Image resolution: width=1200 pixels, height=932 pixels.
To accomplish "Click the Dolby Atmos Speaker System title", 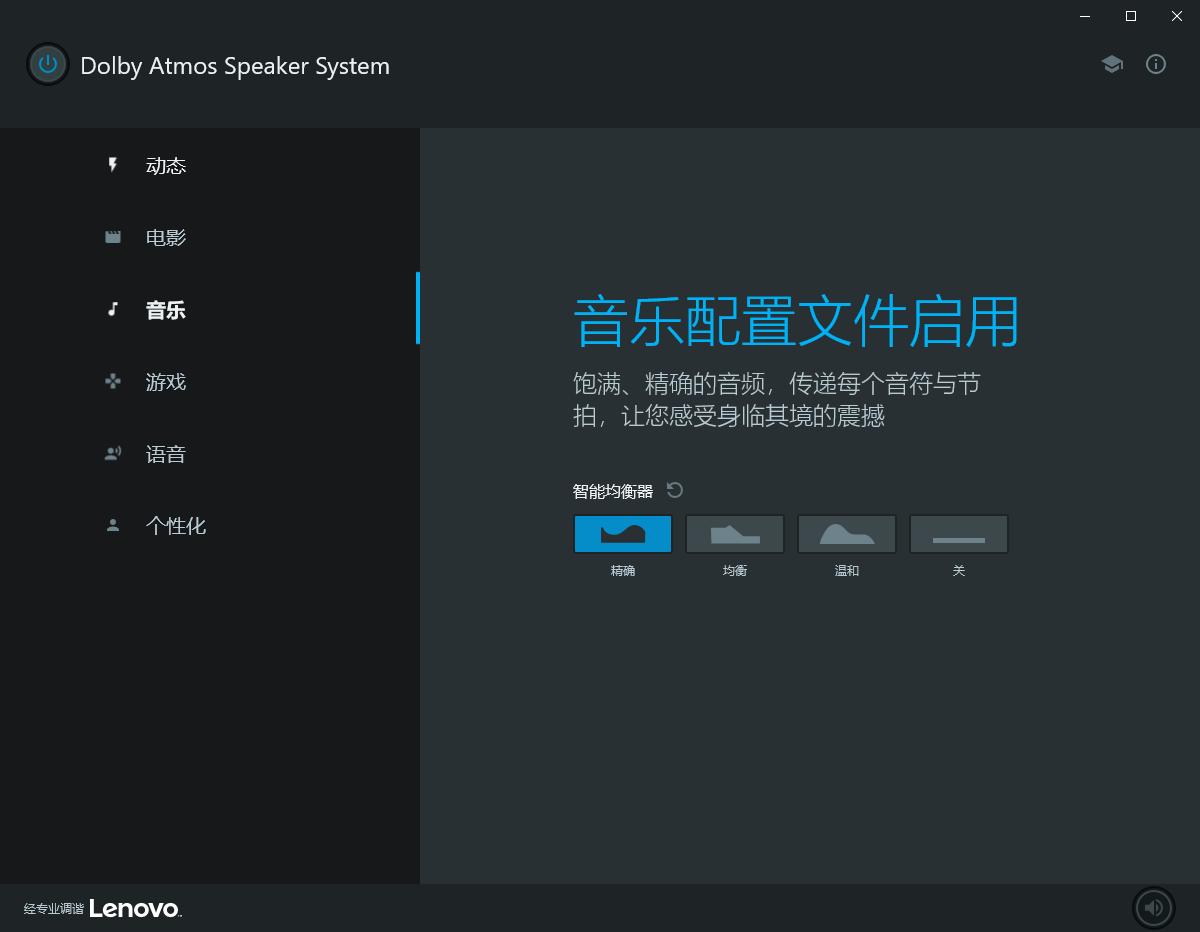I will coord(235,66).
